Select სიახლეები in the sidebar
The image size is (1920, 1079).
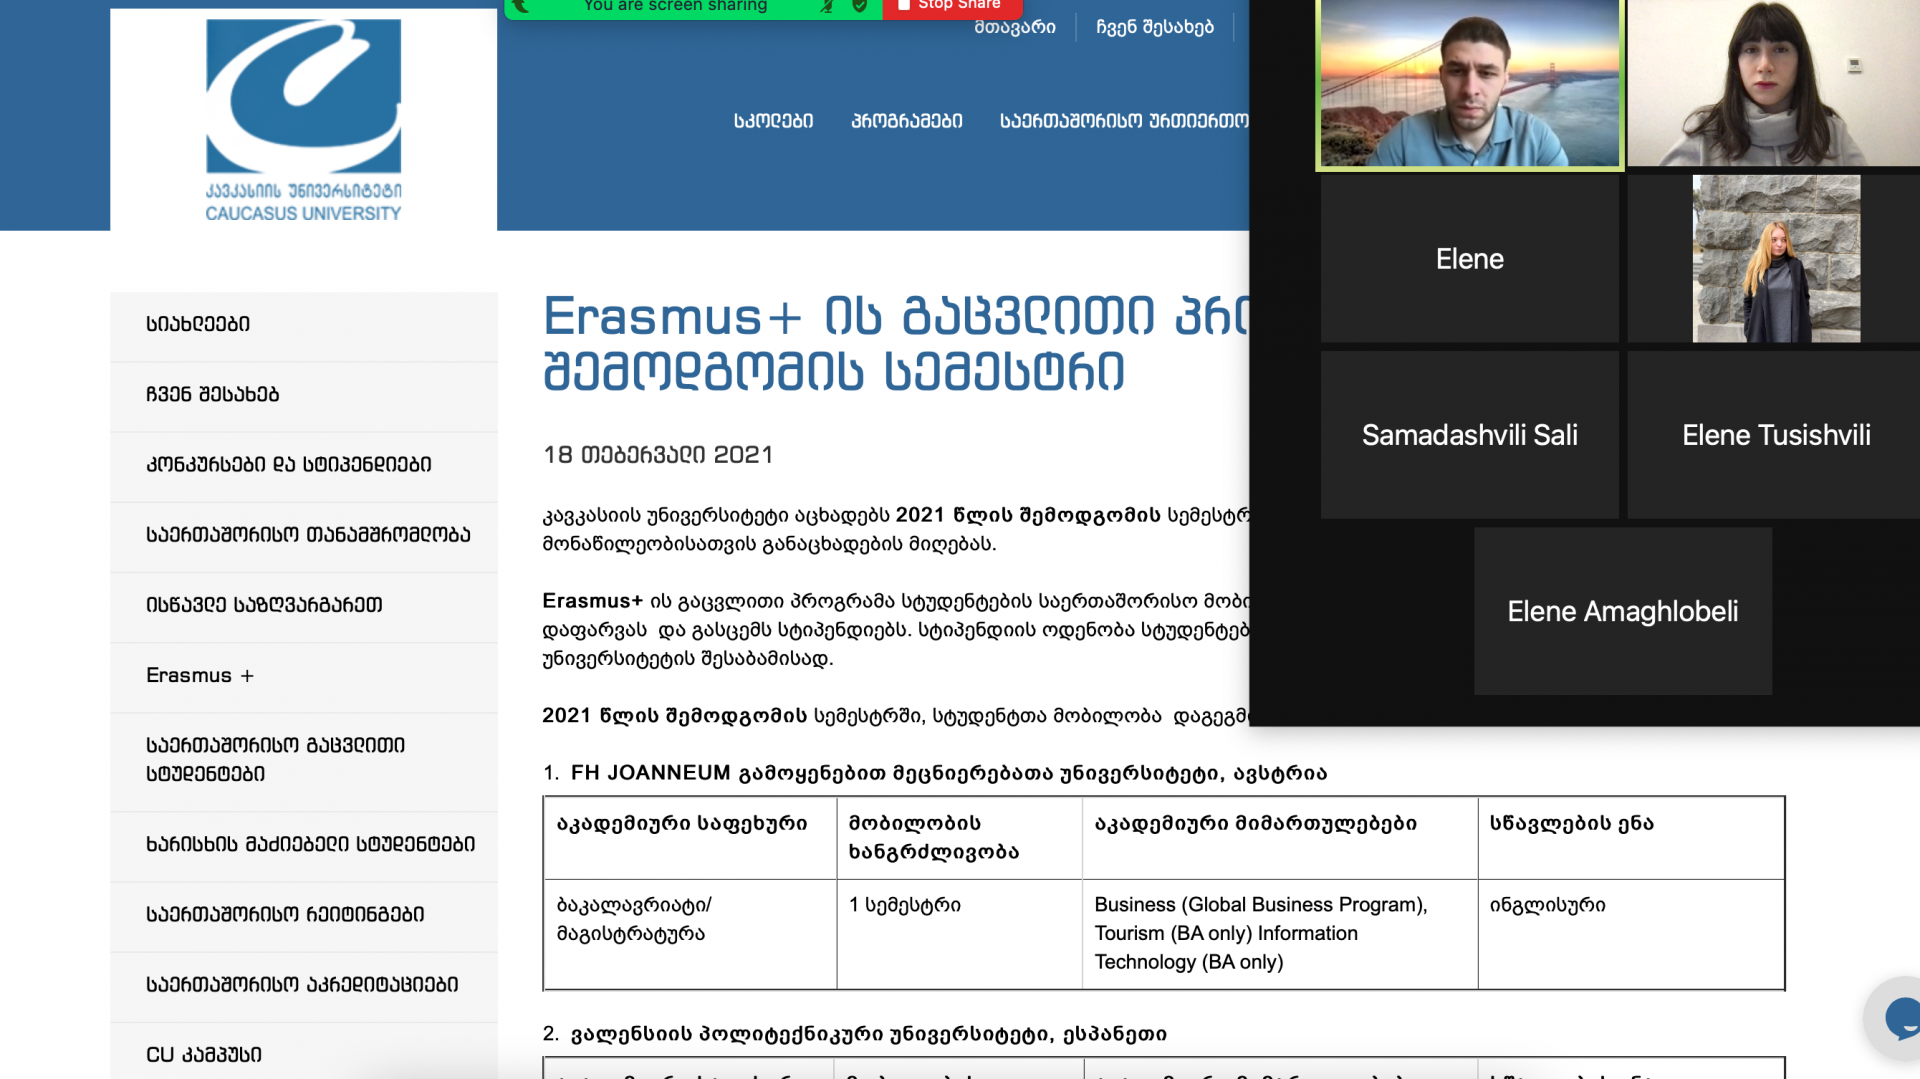click(x=303, y=325)
